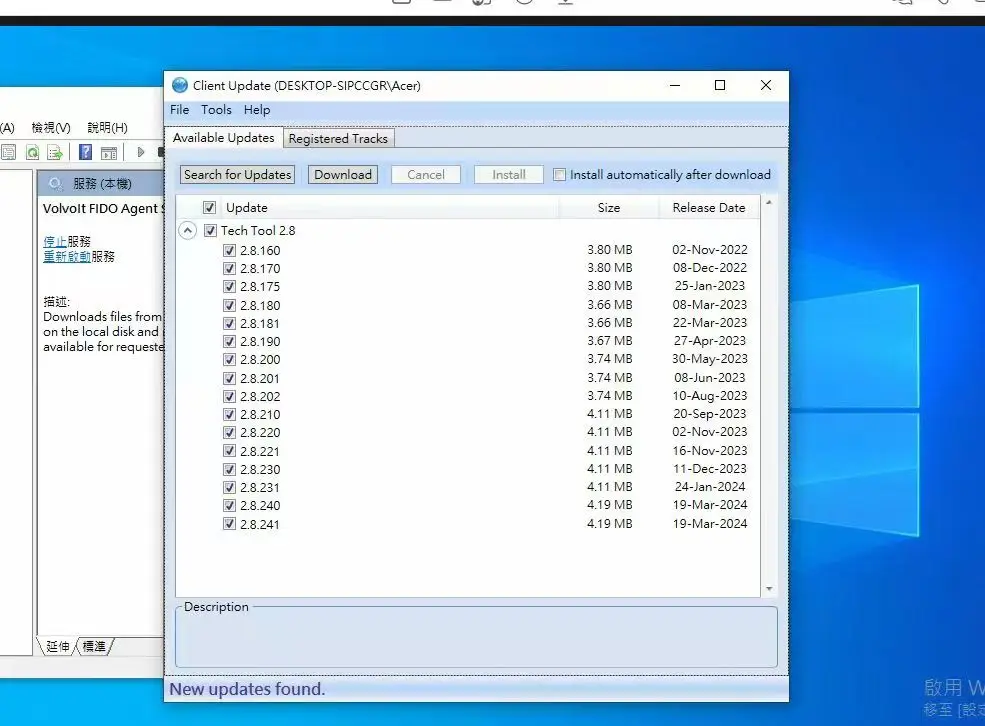Viewport: 985px width, 726px height.
Task: Click the Client Update globe icon in title bar
Action: (x=180, y=86)
